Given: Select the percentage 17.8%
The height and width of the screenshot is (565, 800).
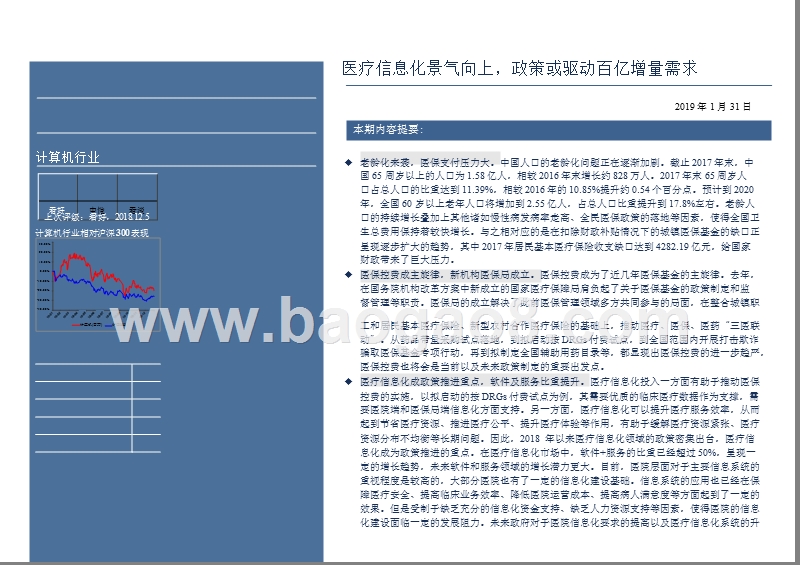Looking at the screenshot, I should [681, 204].
